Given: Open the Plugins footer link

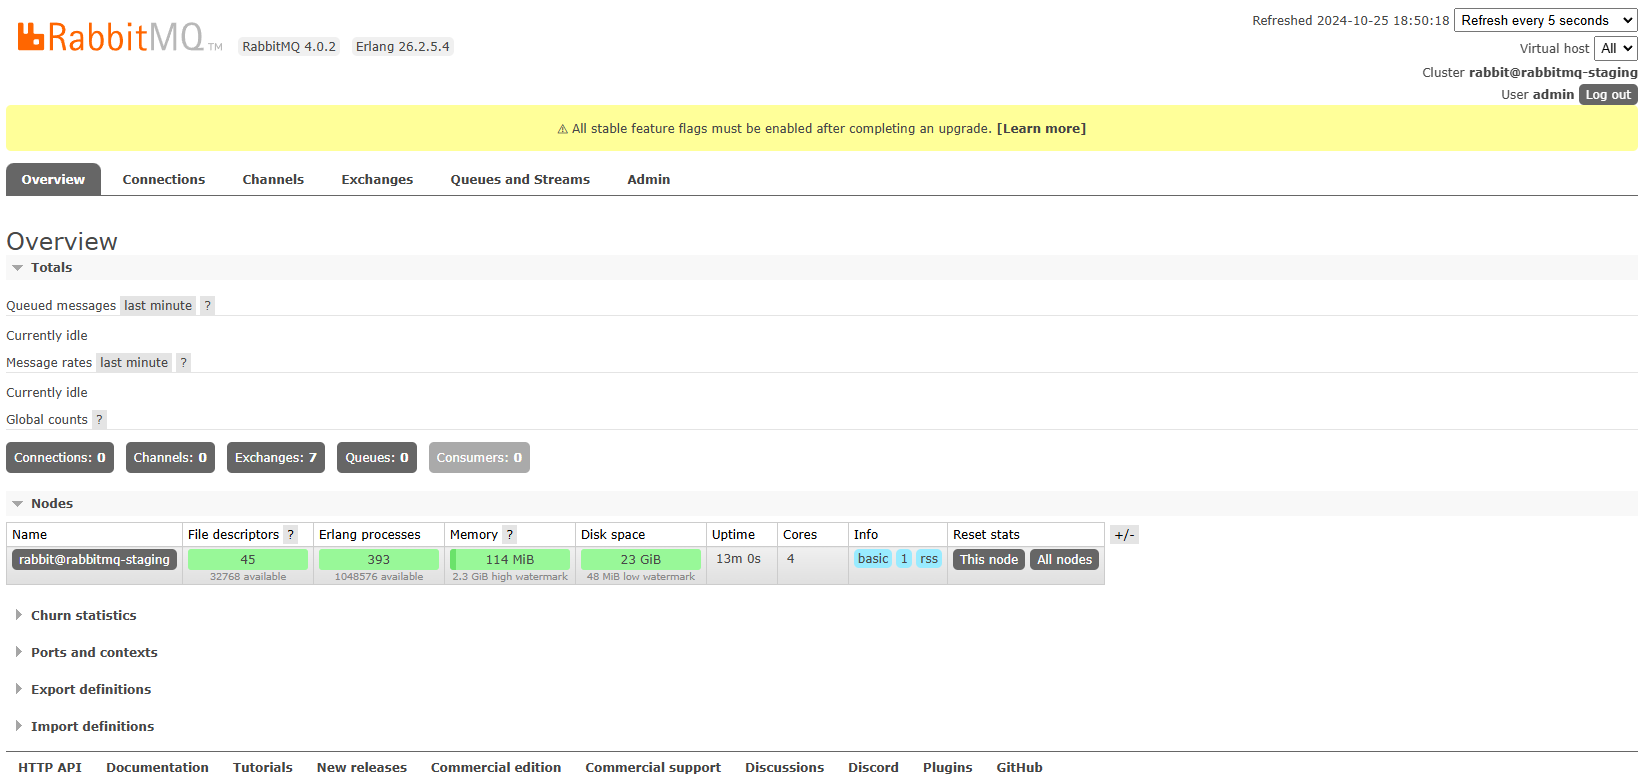Looking at the screenshot, I should [947, 768].
